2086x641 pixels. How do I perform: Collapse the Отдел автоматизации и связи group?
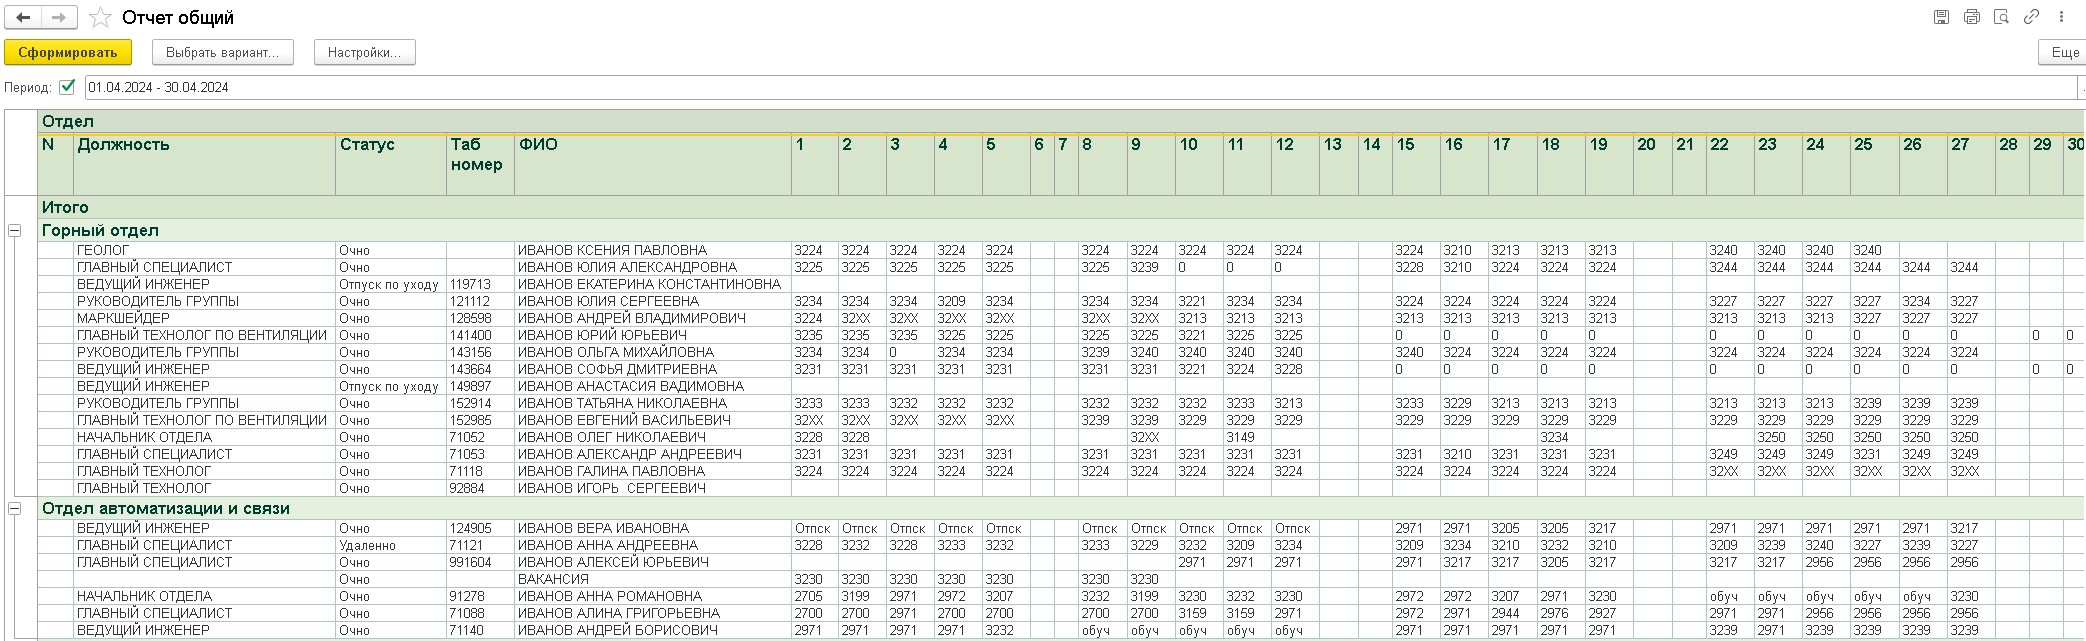(15, 509)
